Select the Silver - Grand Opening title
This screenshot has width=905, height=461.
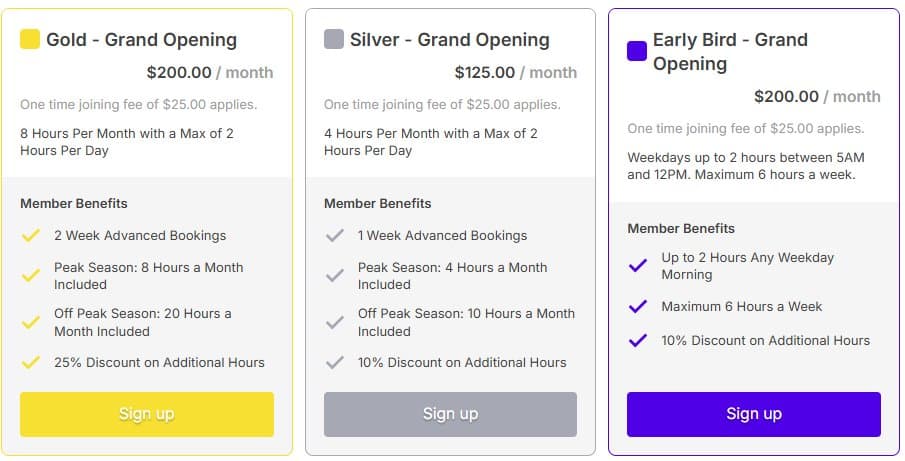pos(449,40)
